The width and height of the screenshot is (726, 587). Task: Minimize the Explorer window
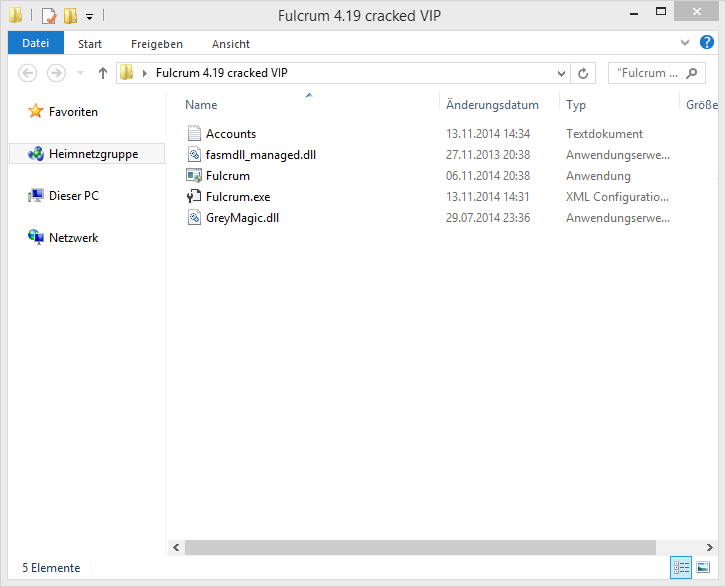point(634,13)
